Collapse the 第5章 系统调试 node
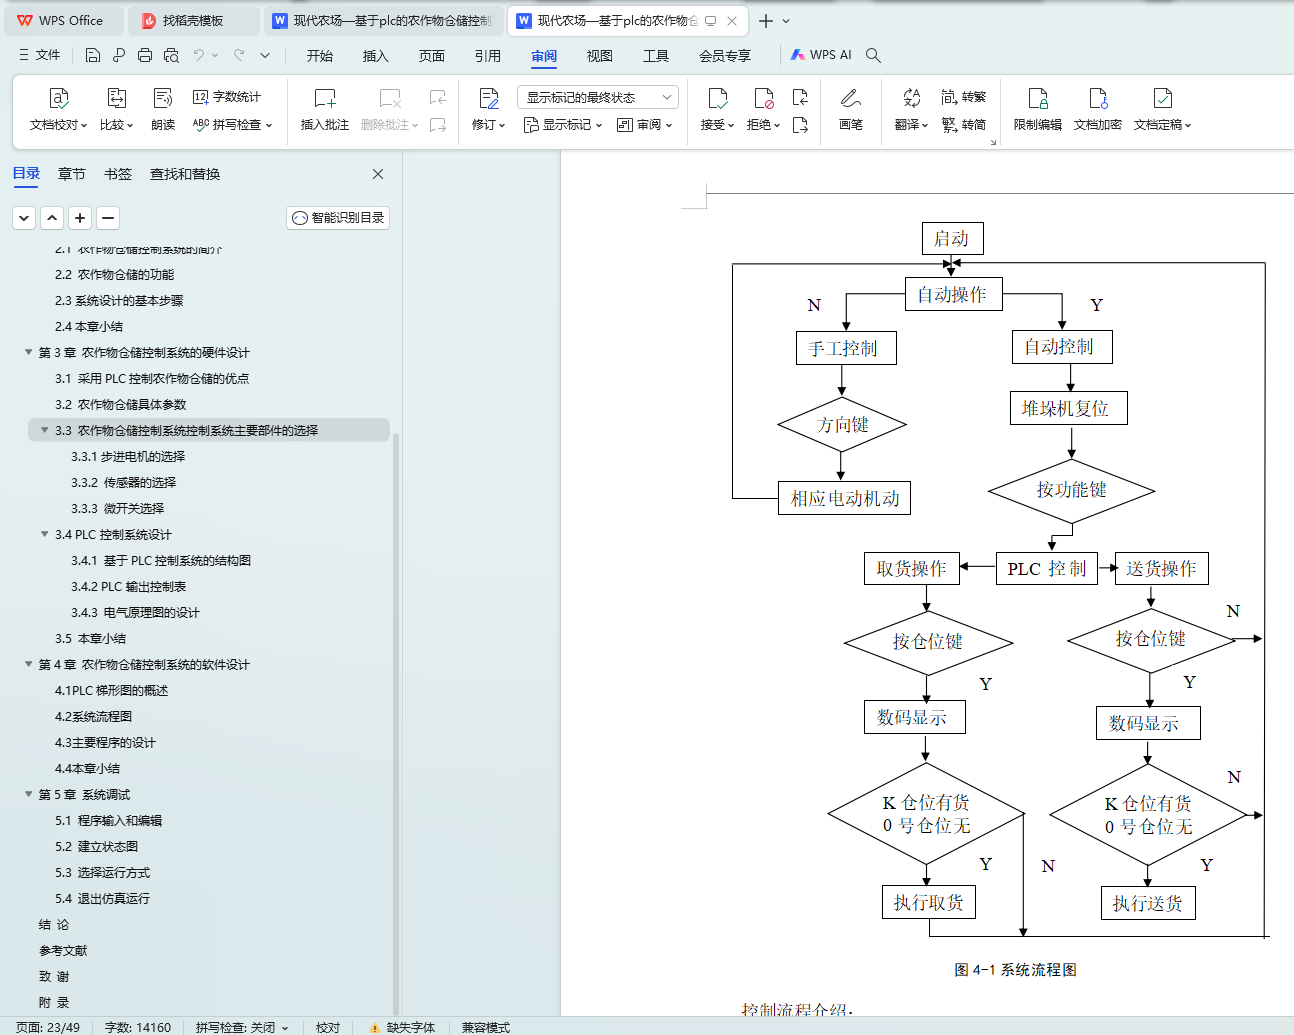This screenshot has width=1294, height=1035. click(29, 794)
